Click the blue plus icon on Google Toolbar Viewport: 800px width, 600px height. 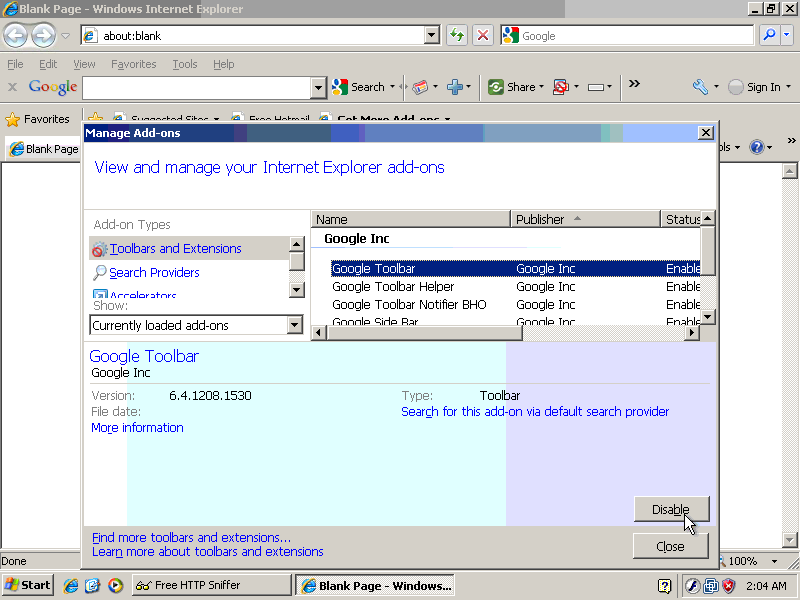click(454, 87)
